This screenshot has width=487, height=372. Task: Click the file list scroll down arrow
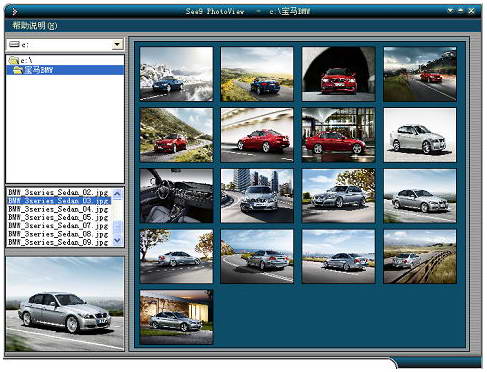click(x=117, y=241)
